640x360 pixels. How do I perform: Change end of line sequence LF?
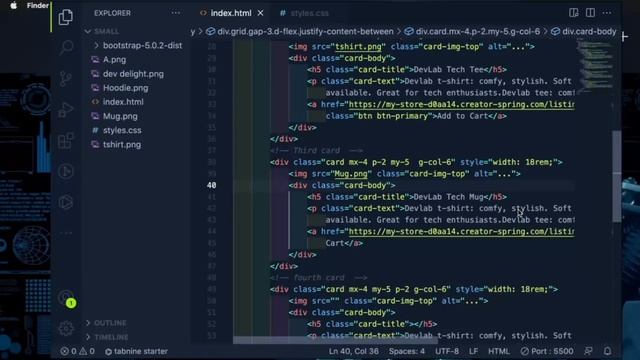[x=473, y=351]
